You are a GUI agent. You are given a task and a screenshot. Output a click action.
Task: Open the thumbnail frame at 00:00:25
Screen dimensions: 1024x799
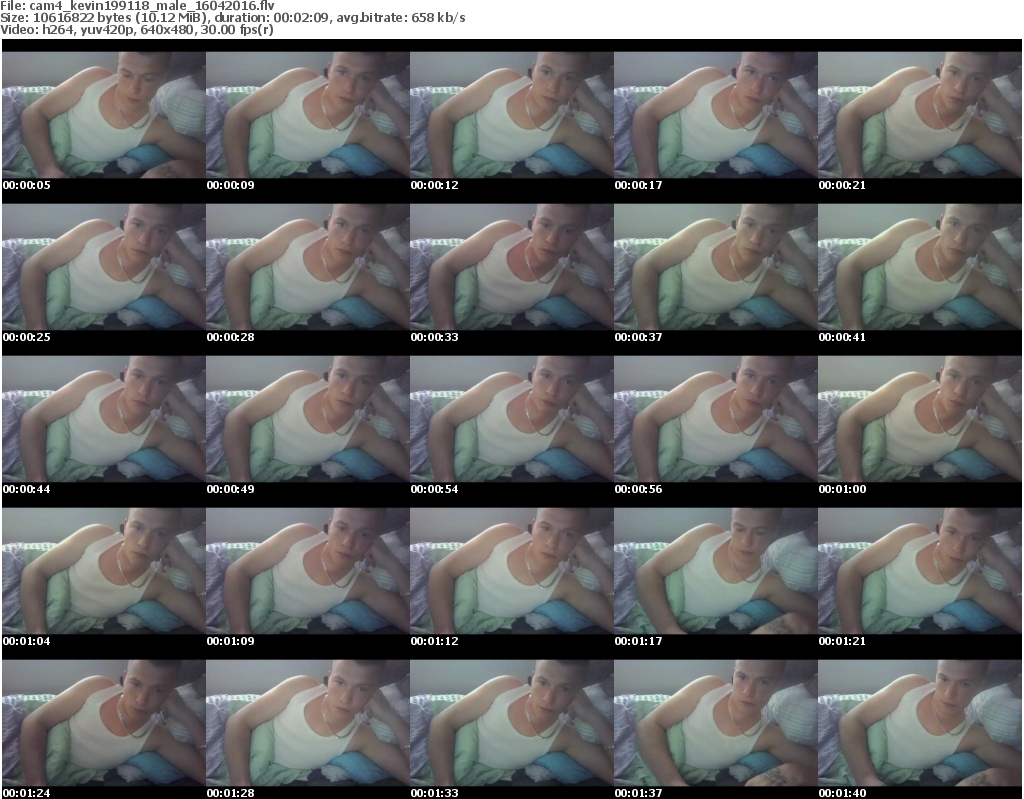point(104,267)
